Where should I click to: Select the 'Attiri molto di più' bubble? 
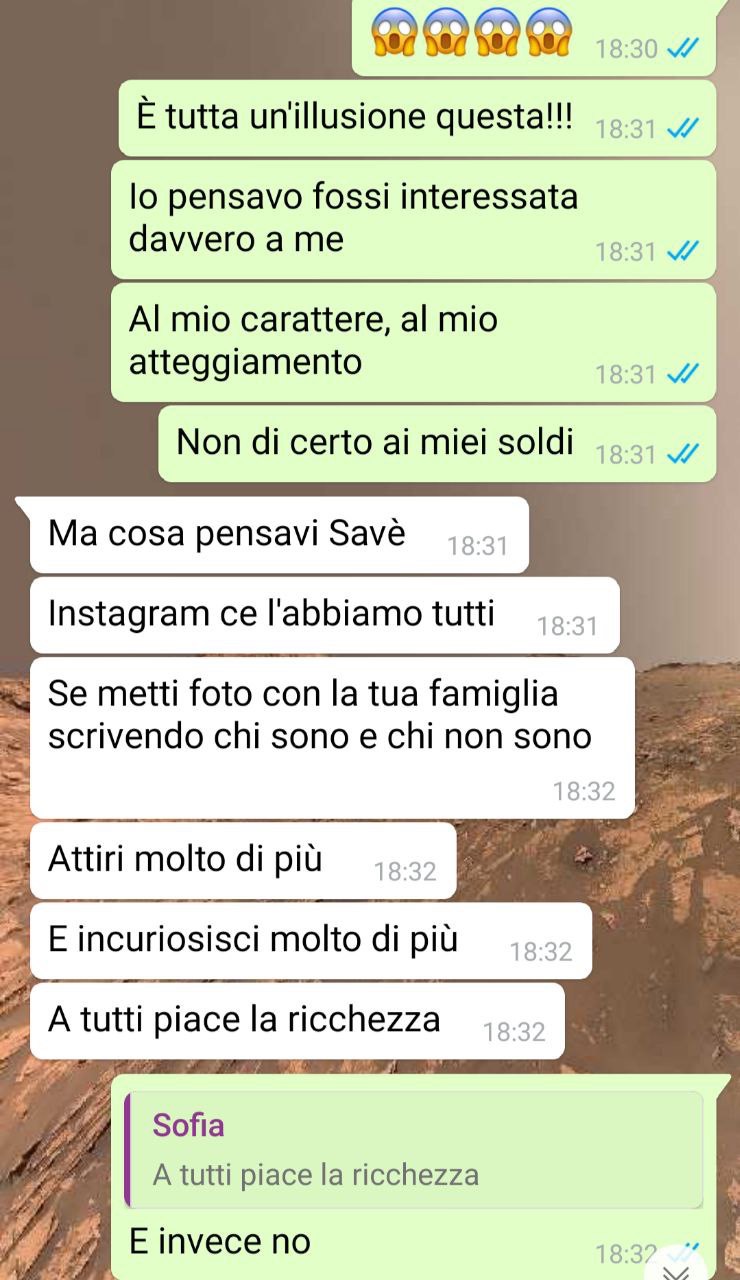(243, 860)
